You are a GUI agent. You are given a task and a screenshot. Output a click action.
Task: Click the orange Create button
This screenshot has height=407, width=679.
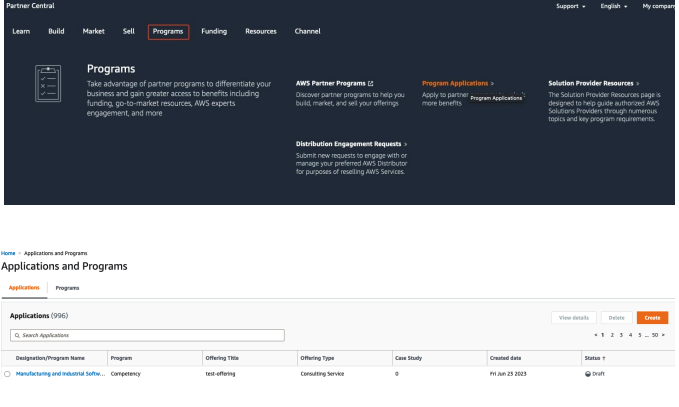pyautogui.click(x=652, y=318)
